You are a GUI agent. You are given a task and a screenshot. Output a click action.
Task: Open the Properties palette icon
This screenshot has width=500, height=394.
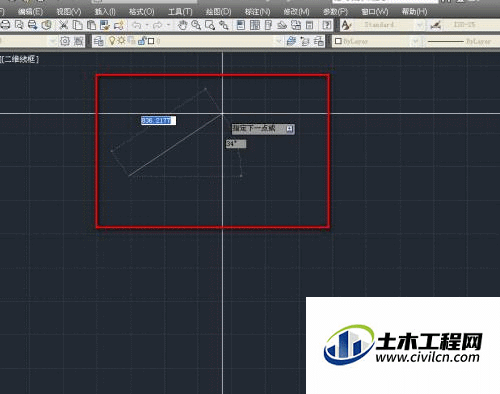click(x=241, y=25)
